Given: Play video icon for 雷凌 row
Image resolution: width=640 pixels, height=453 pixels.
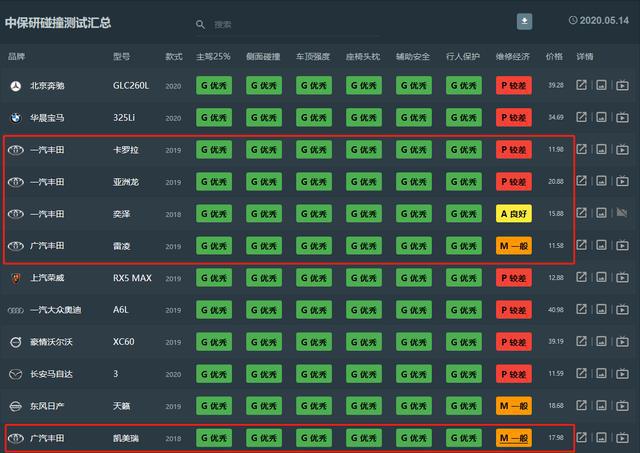Looking at the screenshot, I should click(622, 245).
